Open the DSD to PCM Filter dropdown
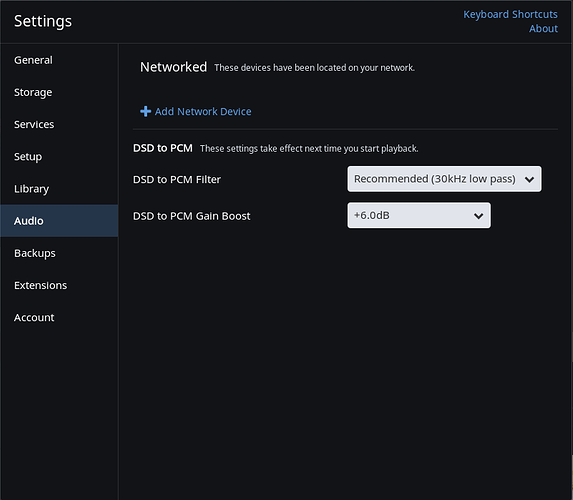Viewport: 573px width, 500px height. (x=444, y=179)
